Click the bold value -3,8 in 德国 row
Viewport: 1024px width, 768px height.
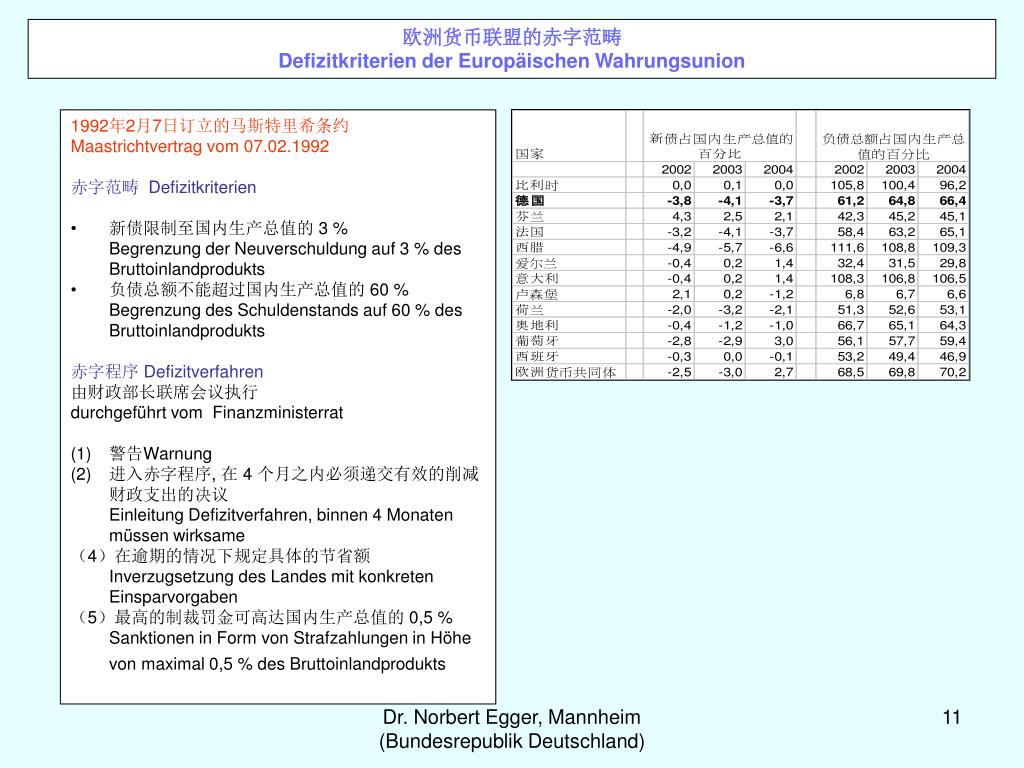coord(679,200)
